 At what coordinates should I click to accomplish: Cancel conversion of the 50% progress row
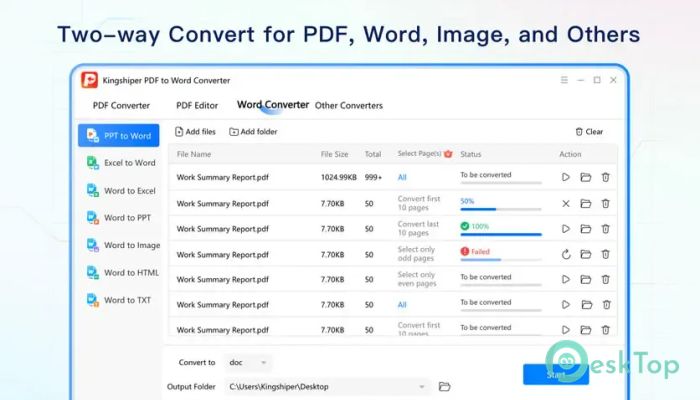point(566,204)
